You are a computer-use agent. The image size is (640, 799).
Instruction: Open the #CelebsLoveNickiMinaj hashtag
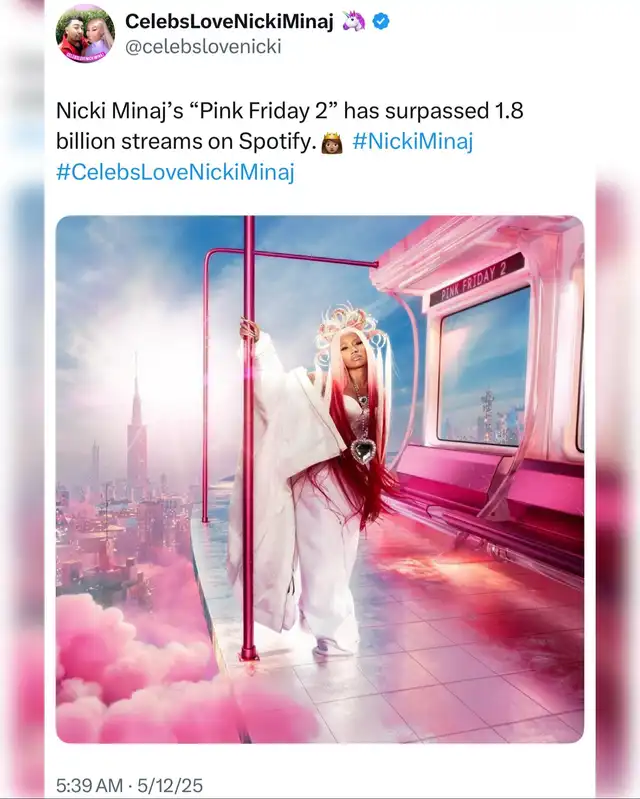click(x=175, y=172)
